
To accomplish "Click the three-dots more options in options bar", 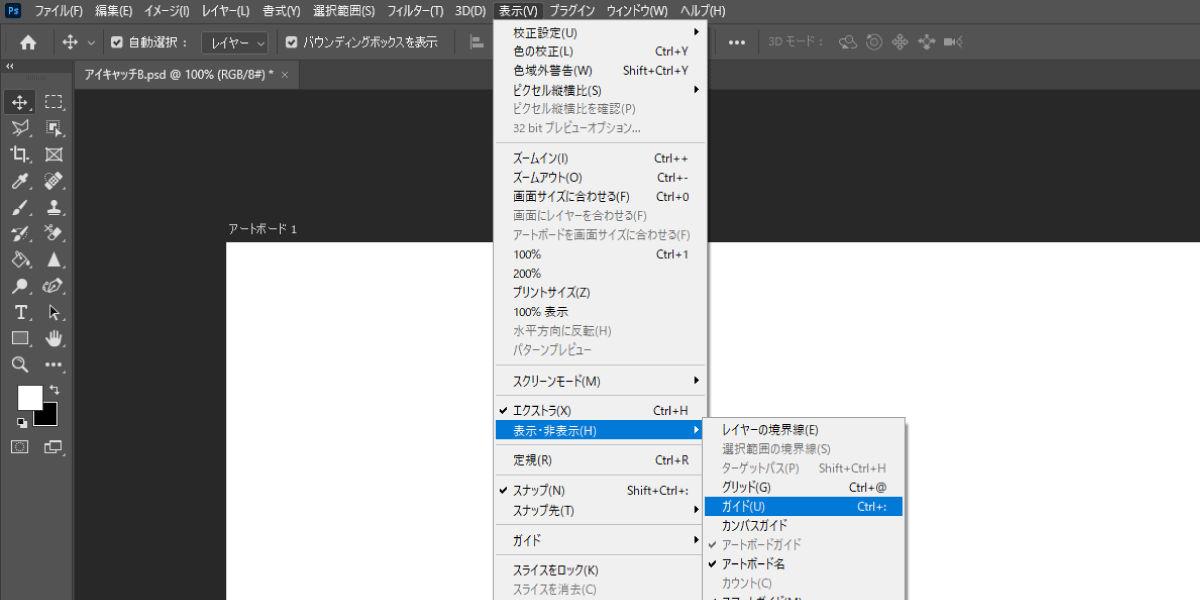I will tap(737, 42).
